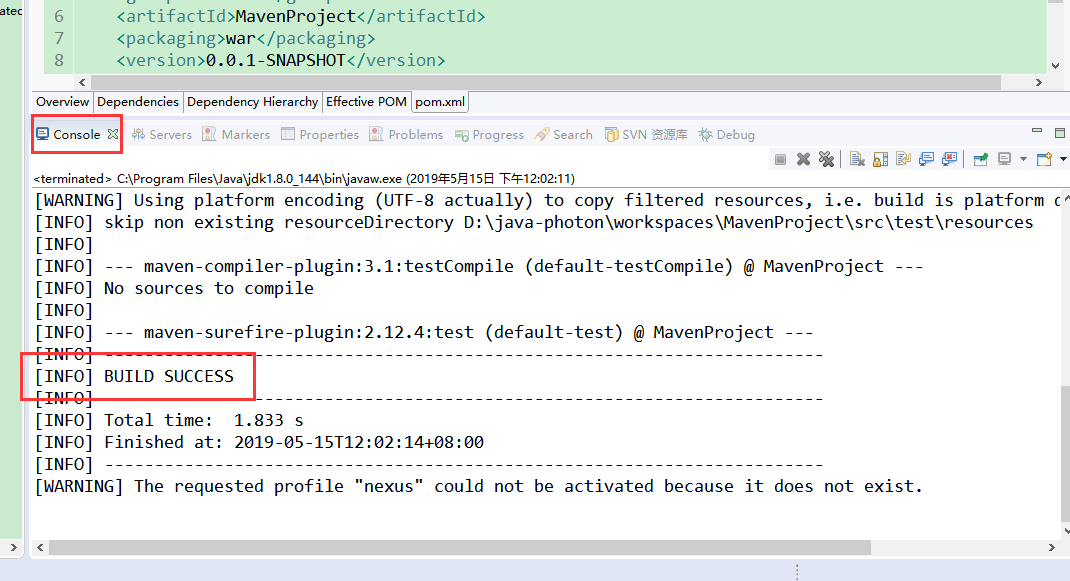Click the console horizontal scrollbar thumb
Screen dimensions: 1070x581
point(460,548)
